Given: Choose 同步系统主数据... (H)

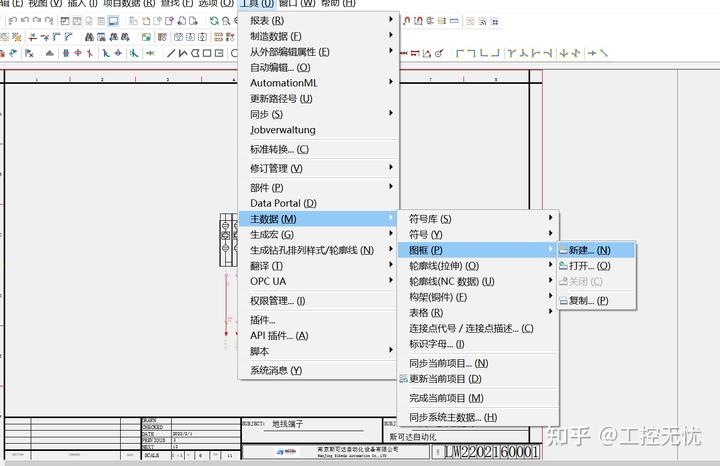Looking at the screenshot, I should click(477, 417).
